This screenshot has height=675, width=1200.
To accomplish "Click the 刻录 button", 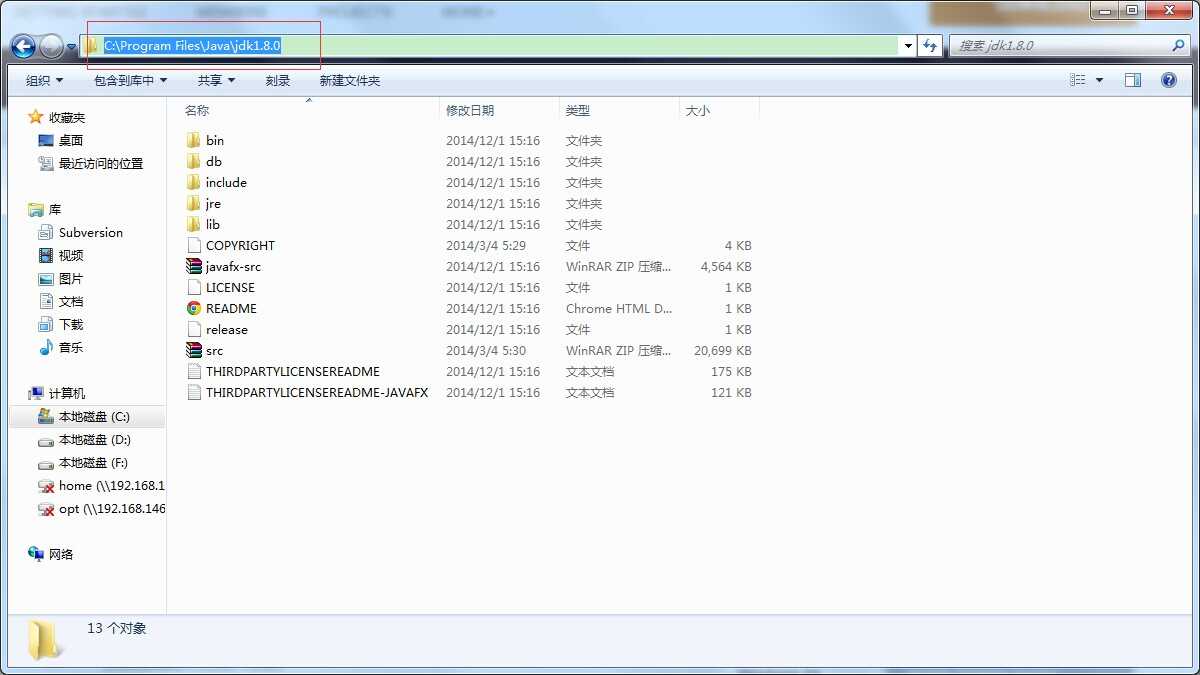I will [x=278, y=80].
